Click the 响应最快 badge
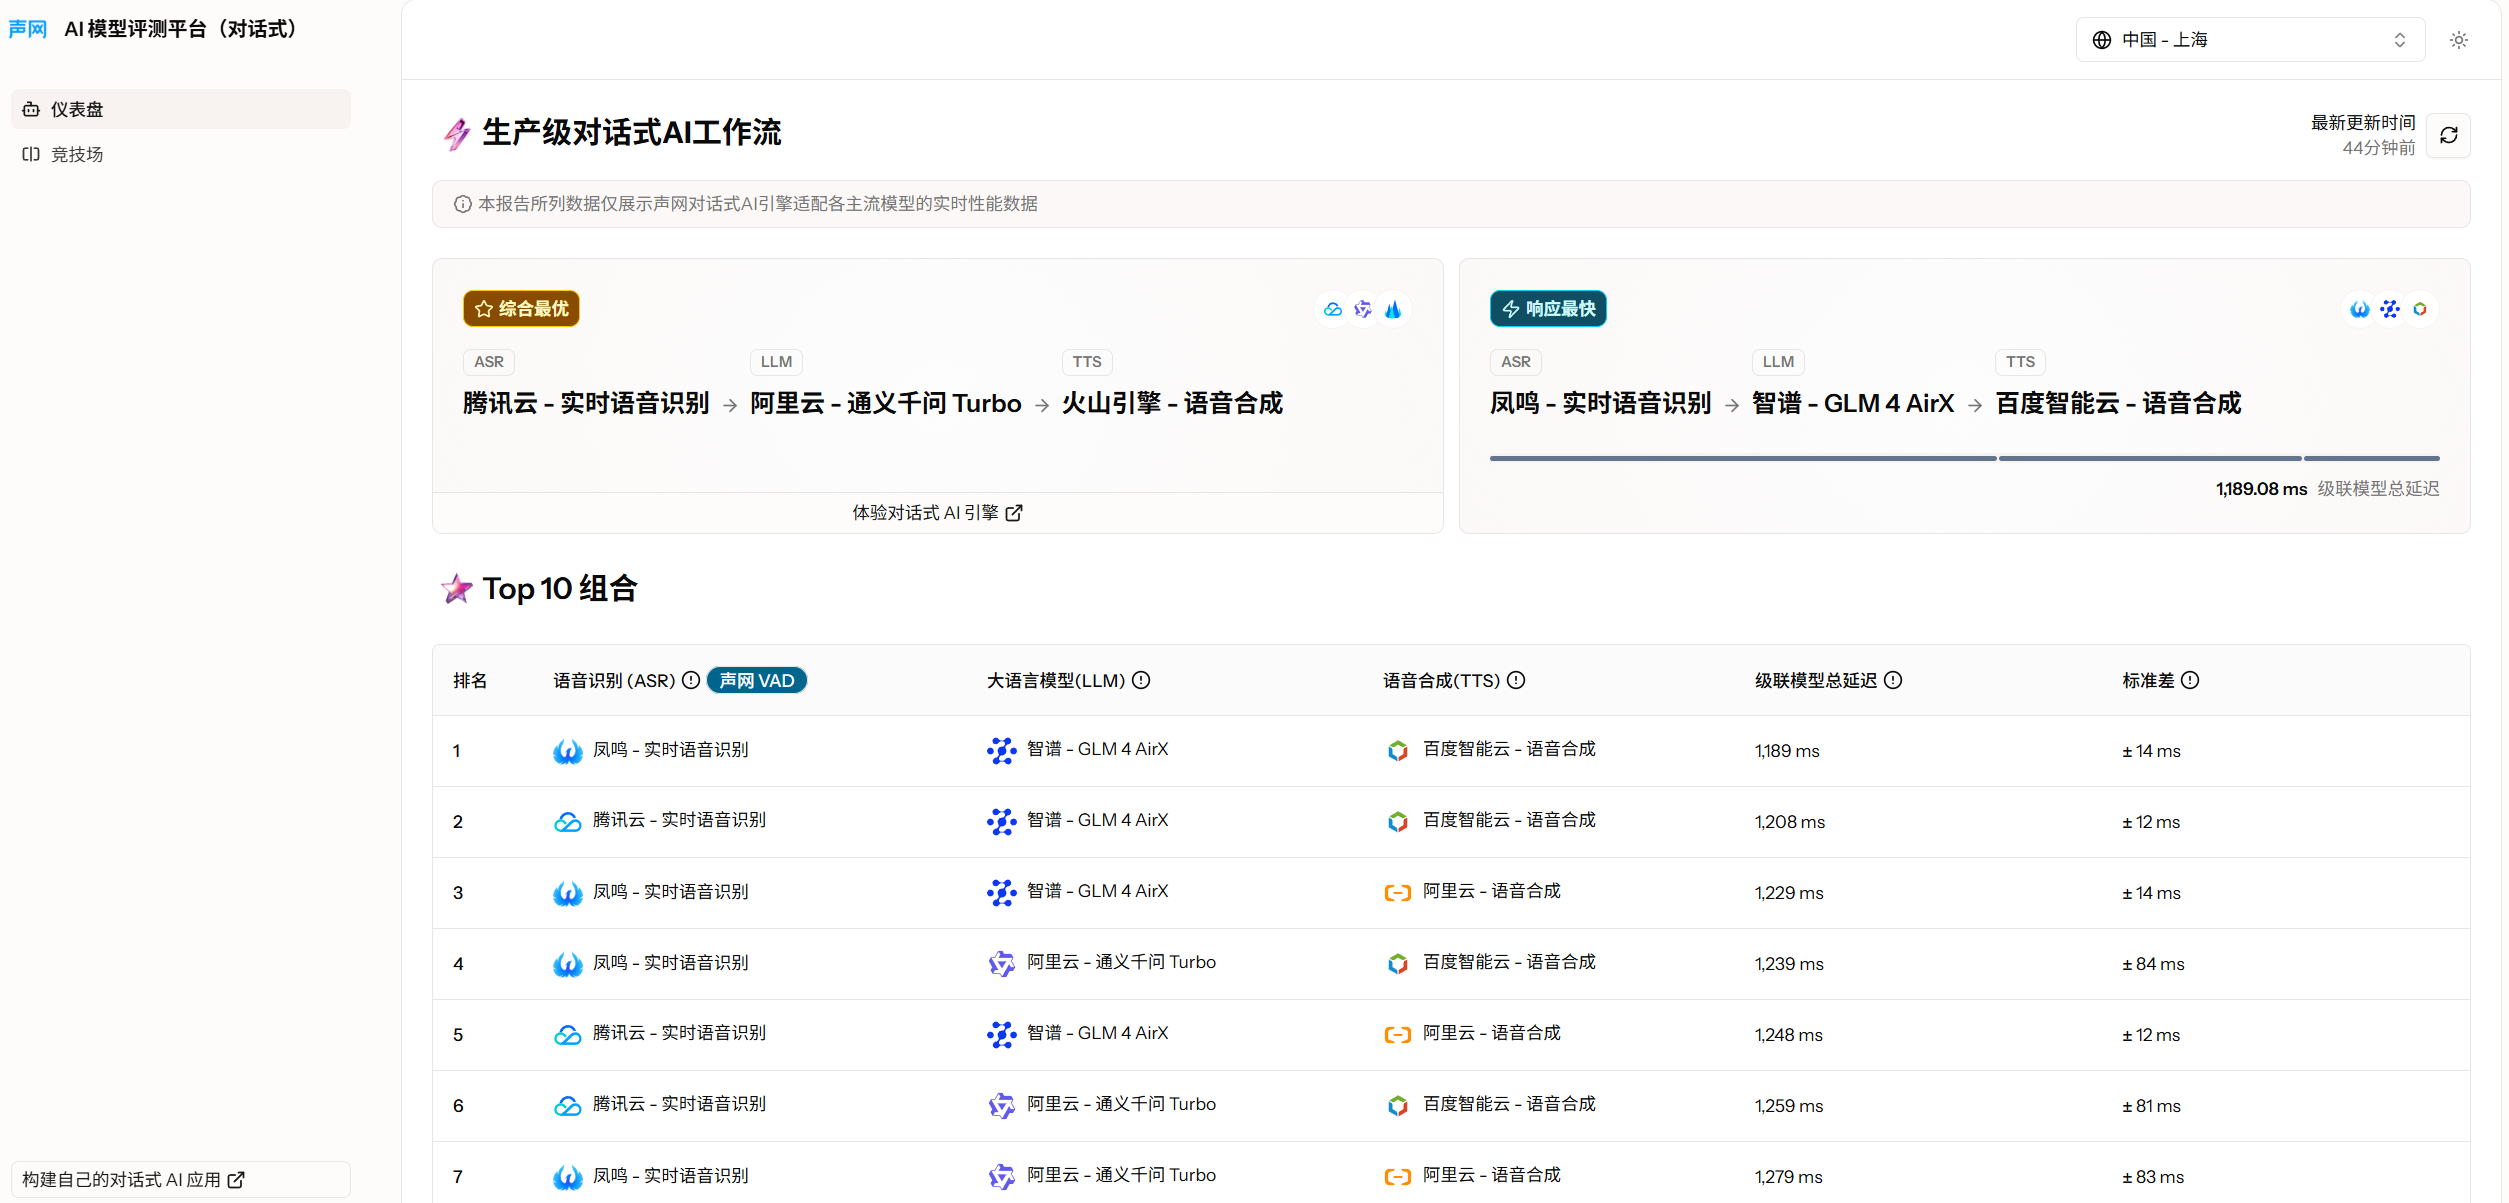The height and width of the screenshot is (1203, 2509). pyautogui.click(x=1548, y=309)
